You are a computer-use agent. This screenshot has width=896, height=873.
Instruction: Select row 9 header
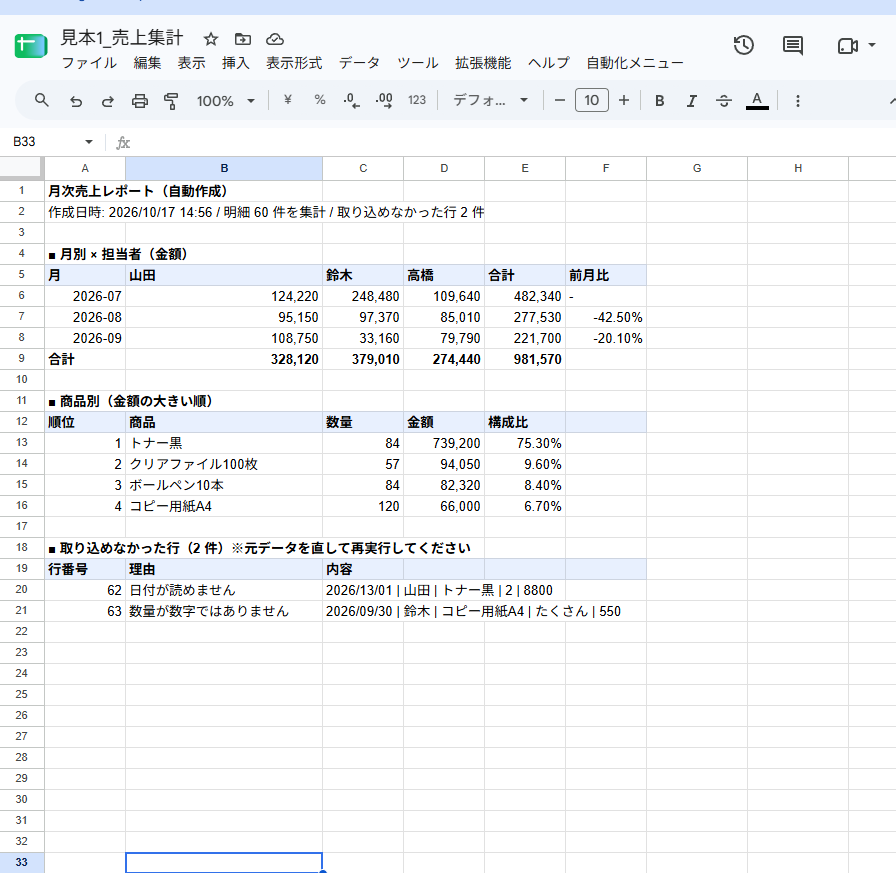click(22, 359)
